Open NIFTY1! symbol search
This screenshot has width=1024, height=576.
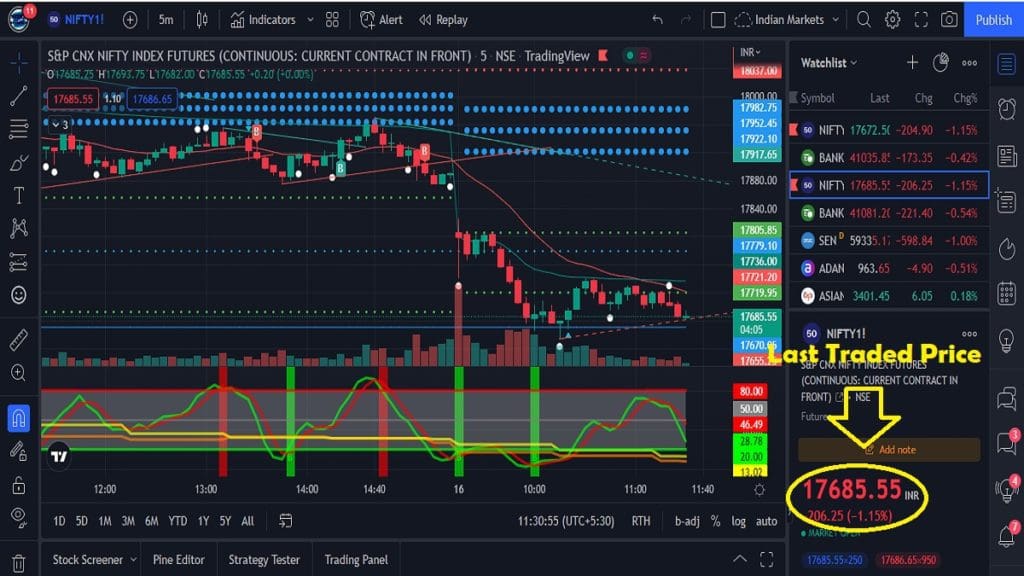tap(76, 20)
